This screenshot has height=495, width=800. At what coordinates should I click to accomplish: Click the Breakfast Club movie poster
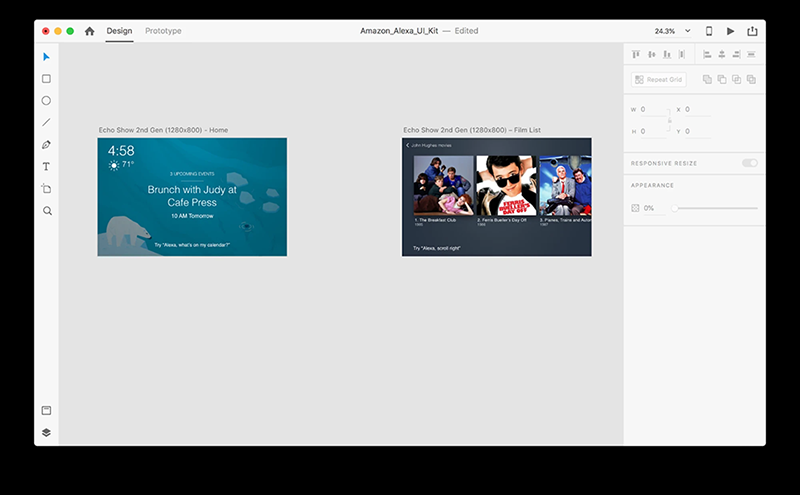(x=443, y=185)
